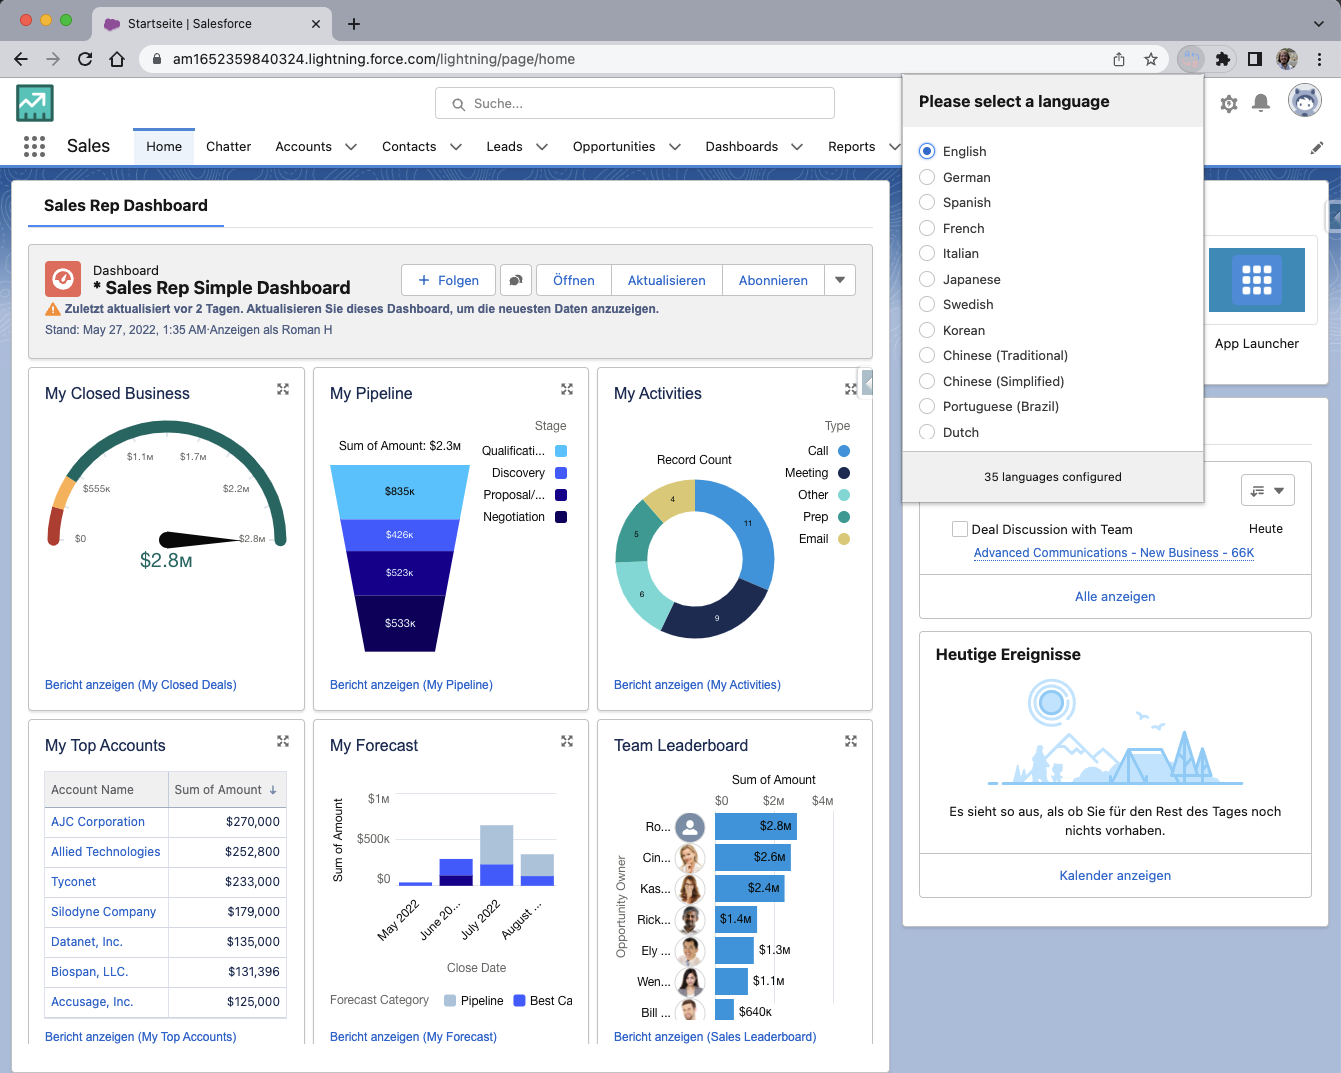Screen dimensions: 1341x1073
Task: Open the Chrome extensions puzzle icon
Action: (x=1222, y=59)
